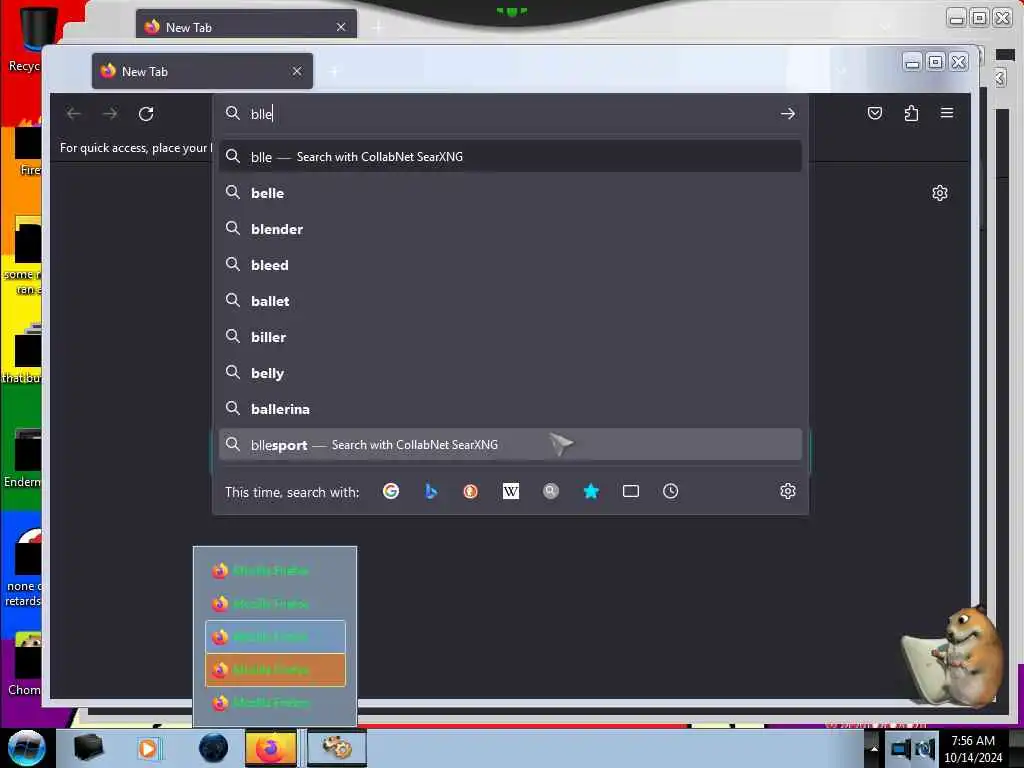Reload the current page
Screen dimensions: 1024x768
click(146, 114)
